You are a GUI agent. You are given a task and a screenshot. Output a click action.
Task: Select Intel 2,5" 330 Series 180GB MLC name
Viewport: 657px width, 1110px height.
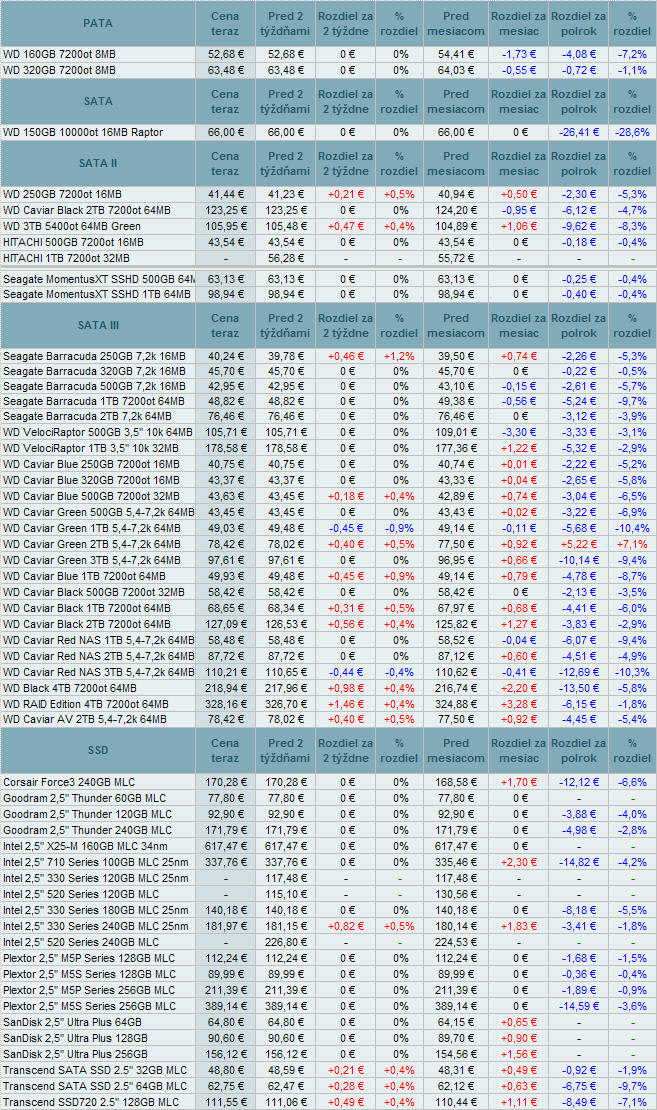click(x=96, y=910)
